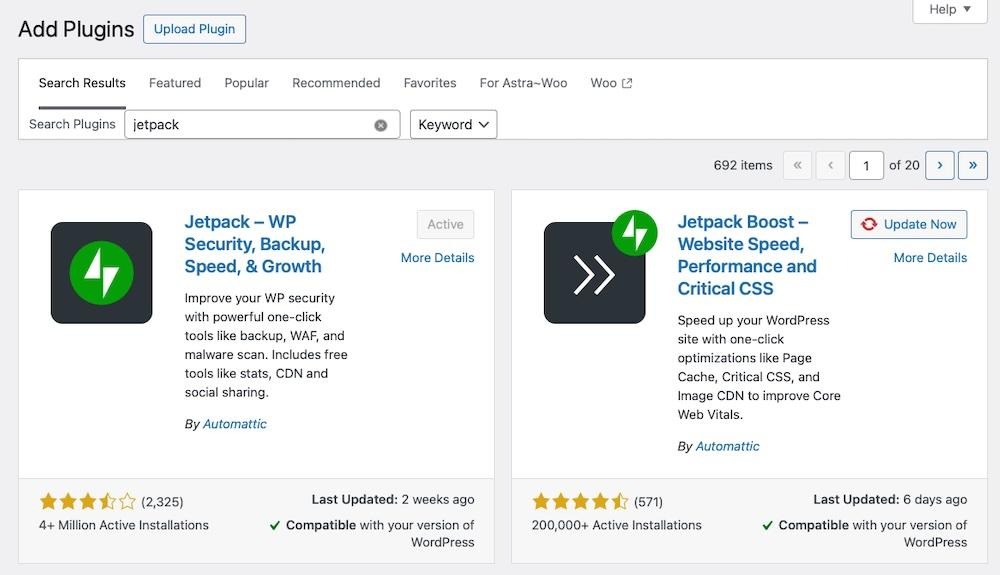View More Details for Jetpack Boost

click(930, 258)
